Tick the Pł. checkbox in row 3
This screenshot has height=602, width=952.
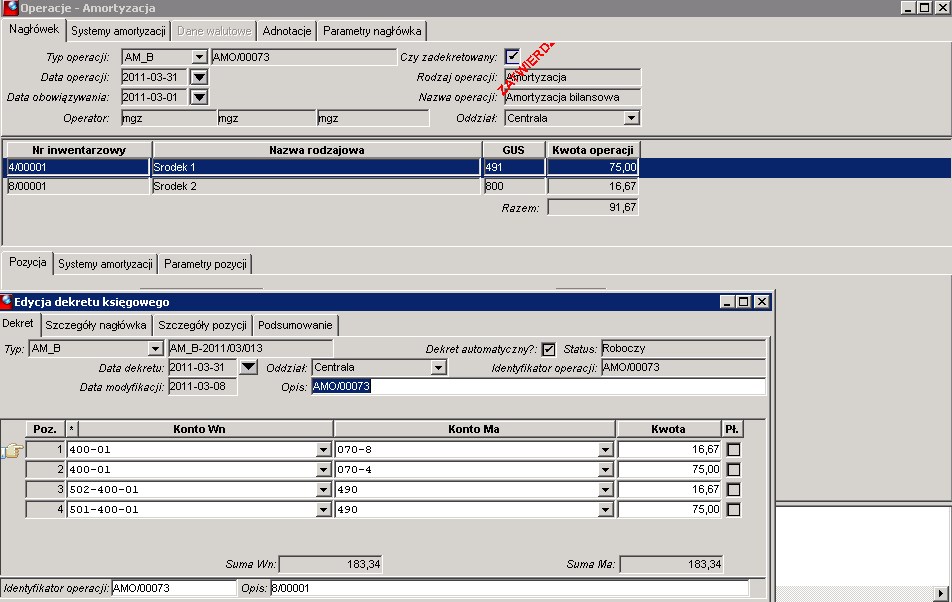point(733,490)
